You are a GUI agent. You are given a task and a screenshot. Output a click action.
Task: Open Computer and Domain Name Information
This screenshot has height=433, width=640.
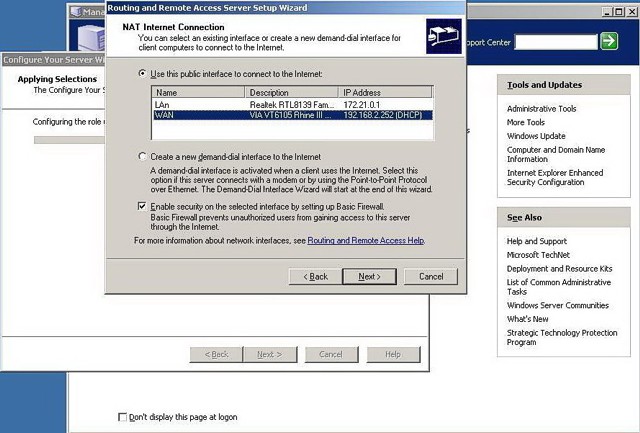[556, 154]
